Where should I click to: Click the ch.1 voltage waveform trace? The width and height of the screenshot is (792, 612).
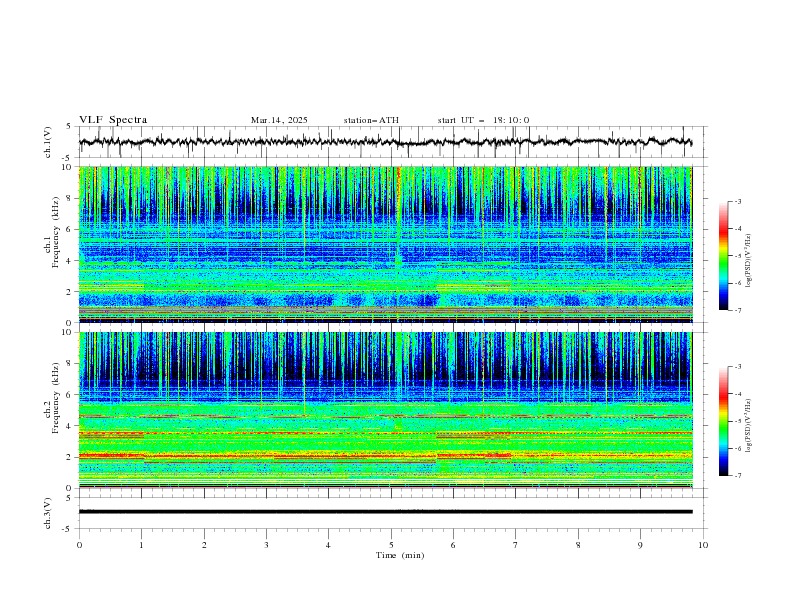[x=385, y=142]
